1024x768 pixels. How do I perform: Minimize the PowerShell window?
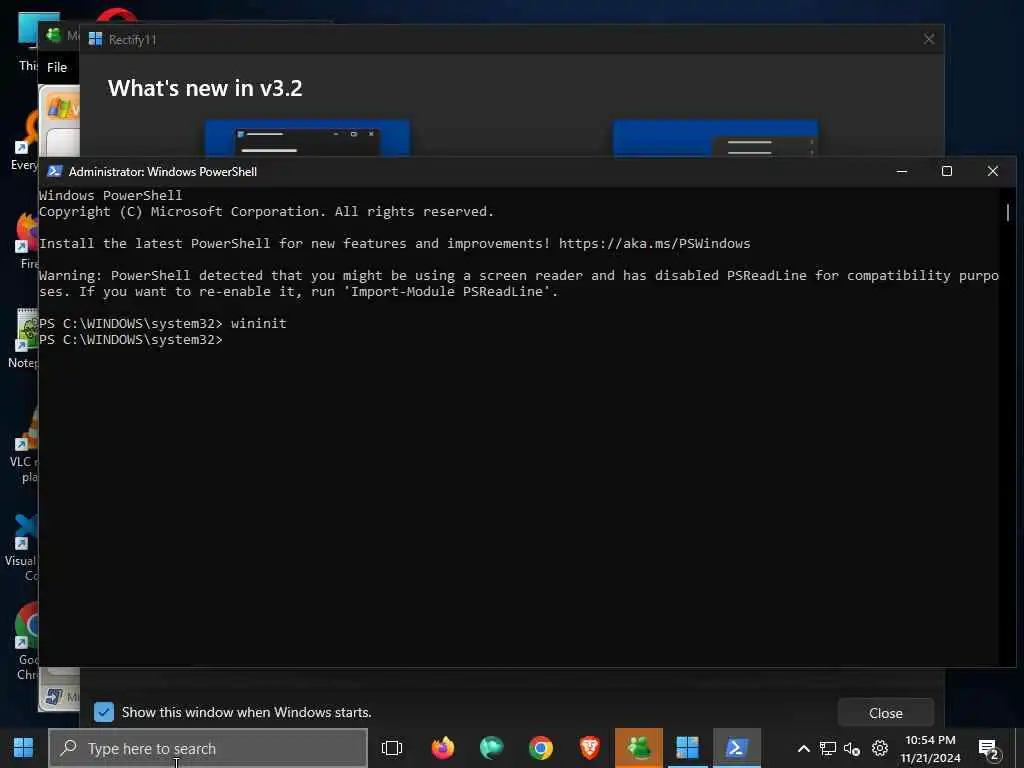[902, 171]
